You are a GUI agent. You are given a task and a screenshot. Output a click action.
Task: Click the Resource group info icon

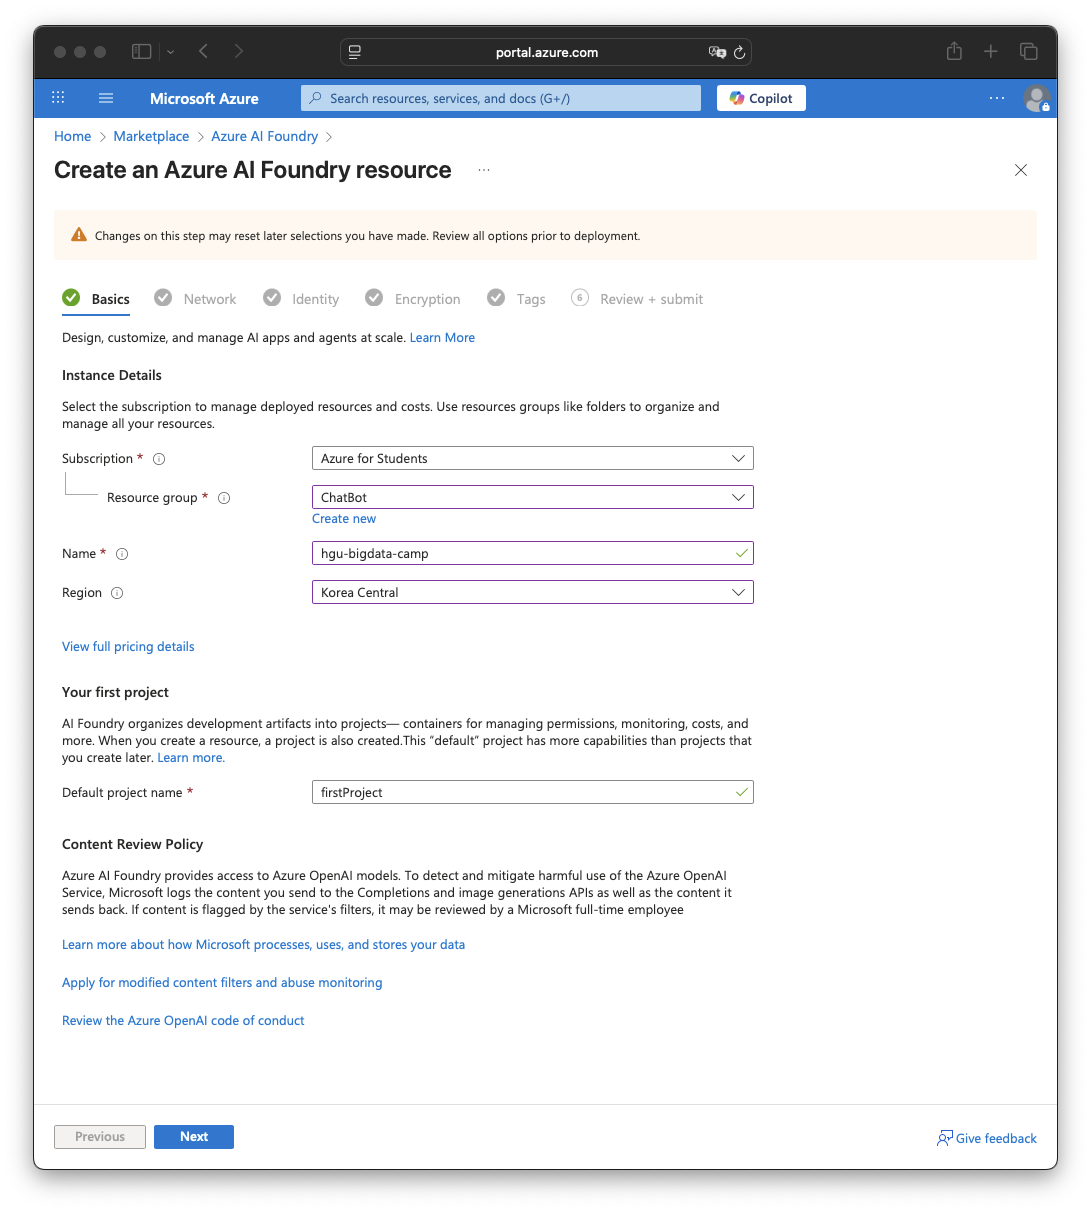coord(224,498)
